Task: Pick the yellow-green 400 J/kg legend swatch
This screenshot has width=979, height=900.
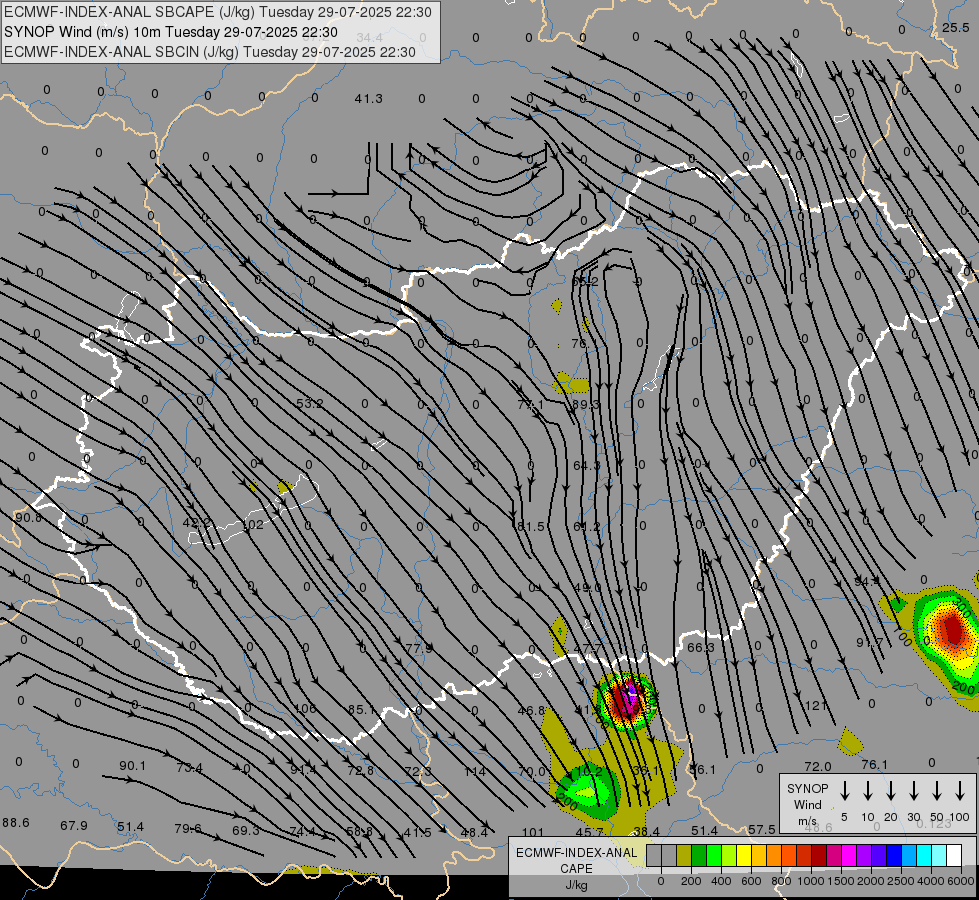Action: click(729, 856)
